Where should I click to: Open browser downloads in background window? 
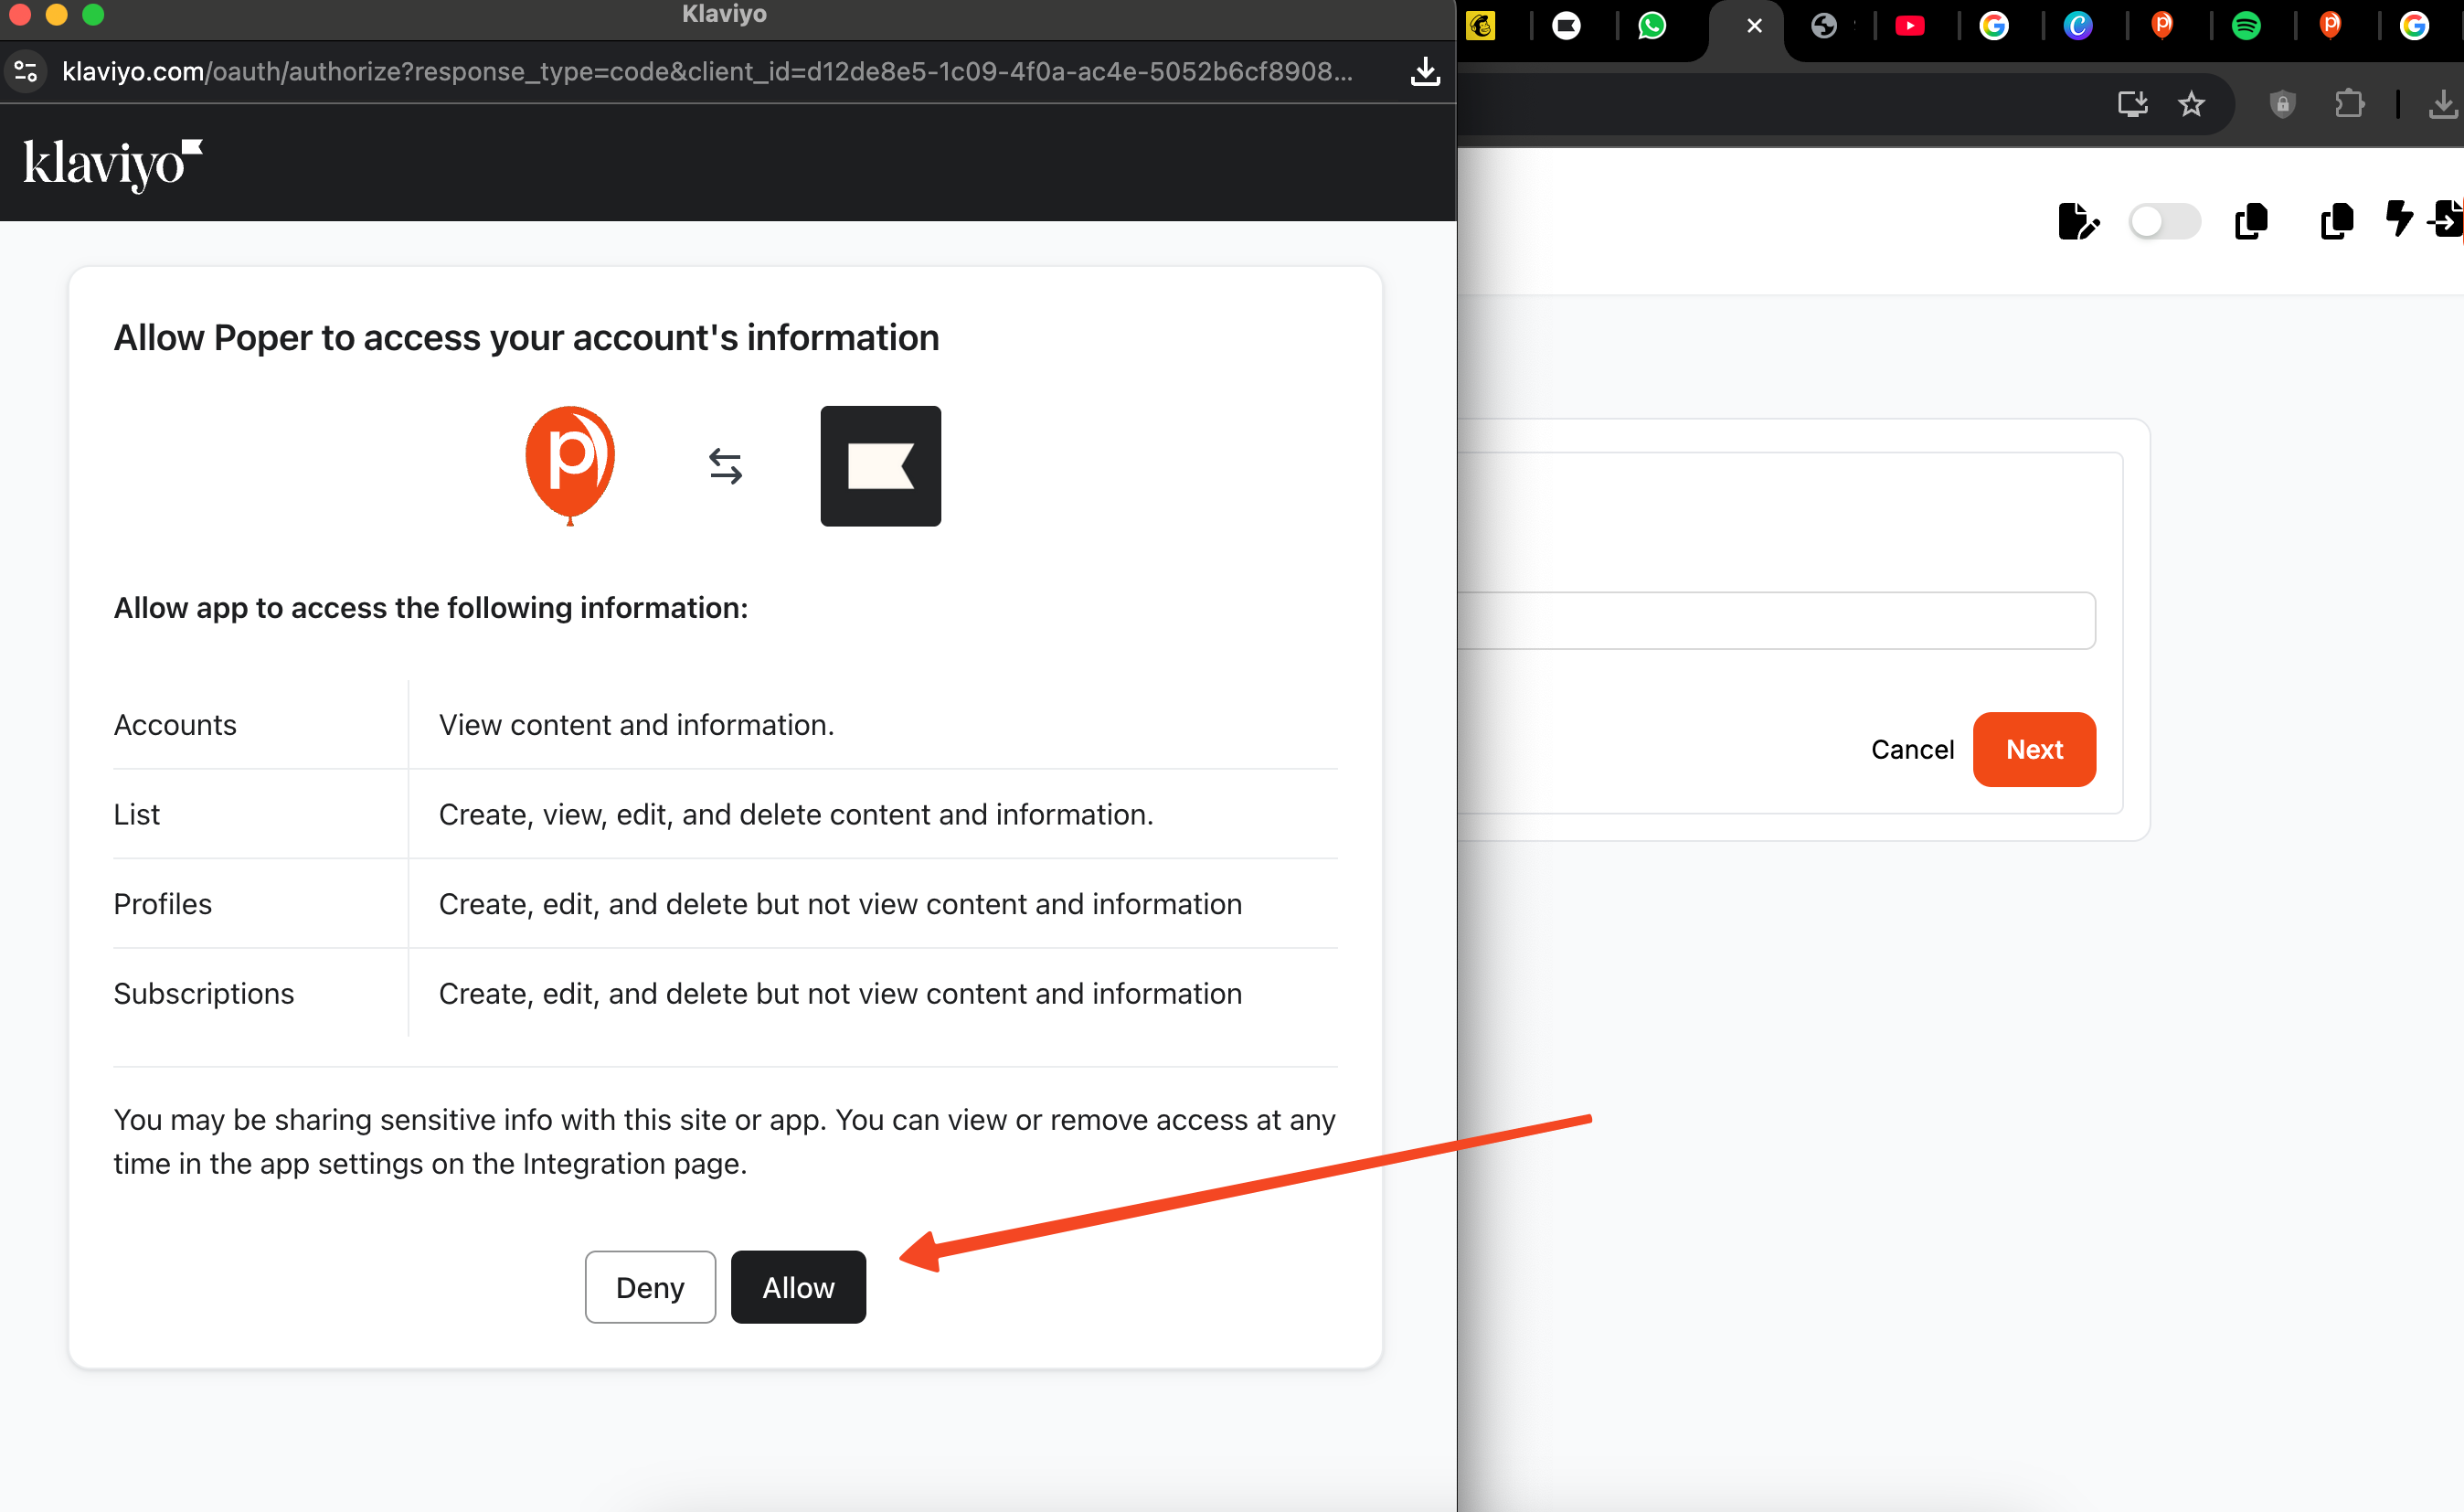pos(2442,104)
